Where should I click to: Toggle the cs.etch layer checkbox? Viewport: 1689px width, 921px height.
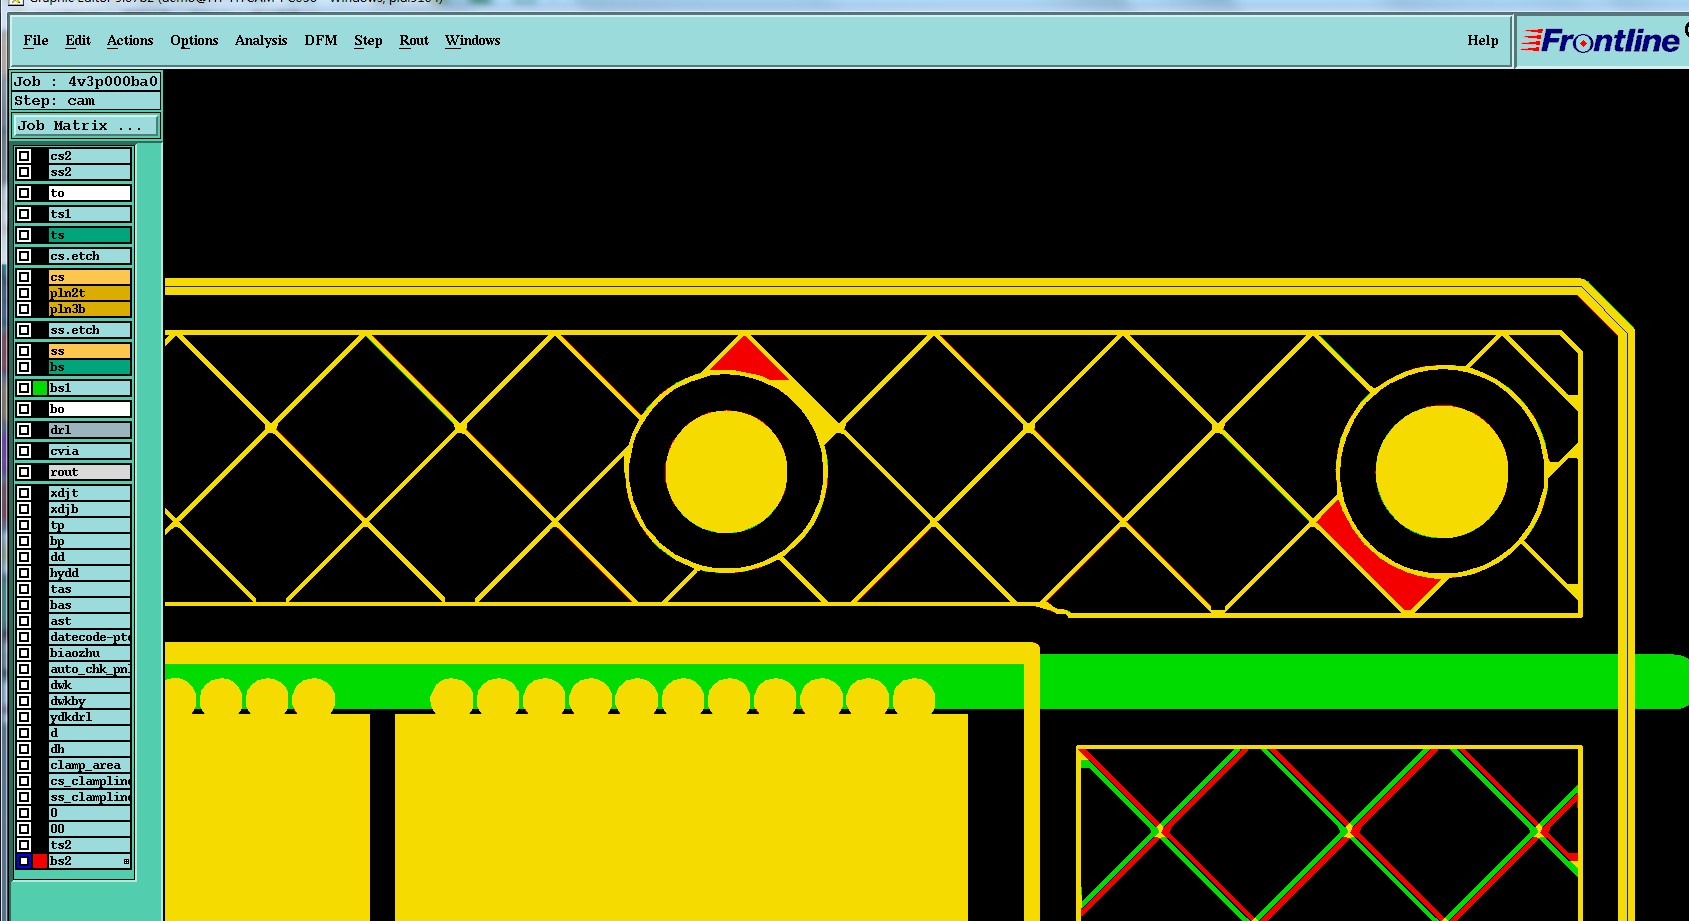click(x=24, y=256)
